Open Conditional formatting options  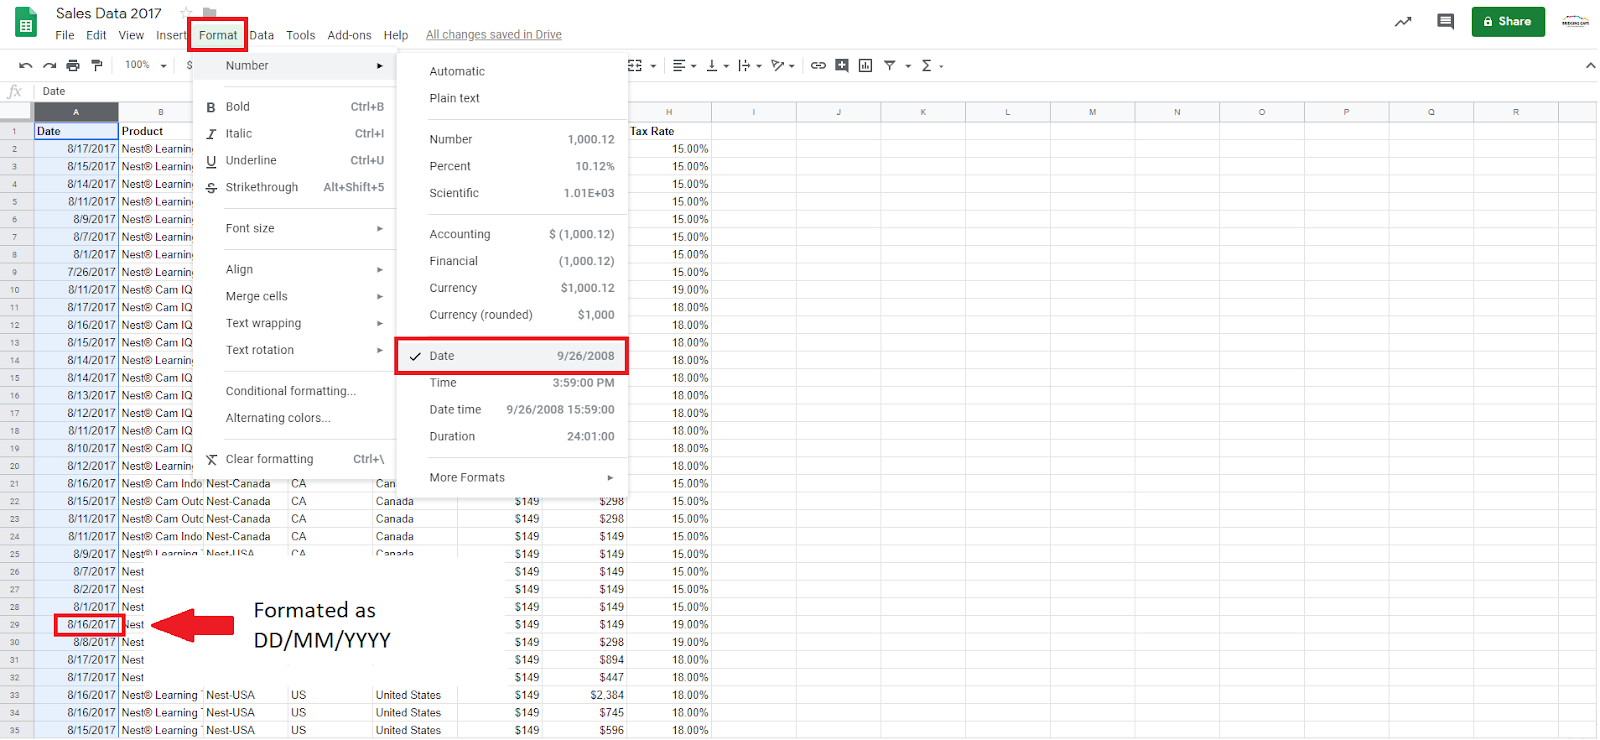point(295,392)
